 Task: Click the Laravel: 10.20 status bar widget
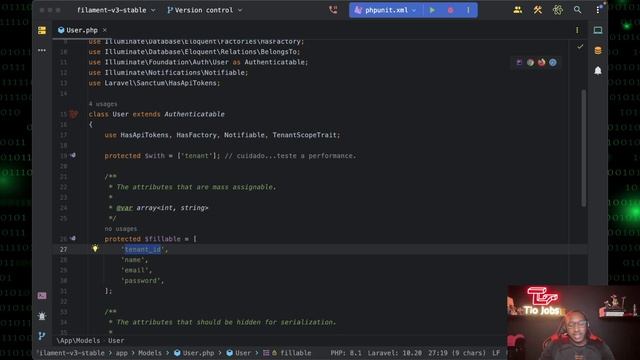pos(395,353)
